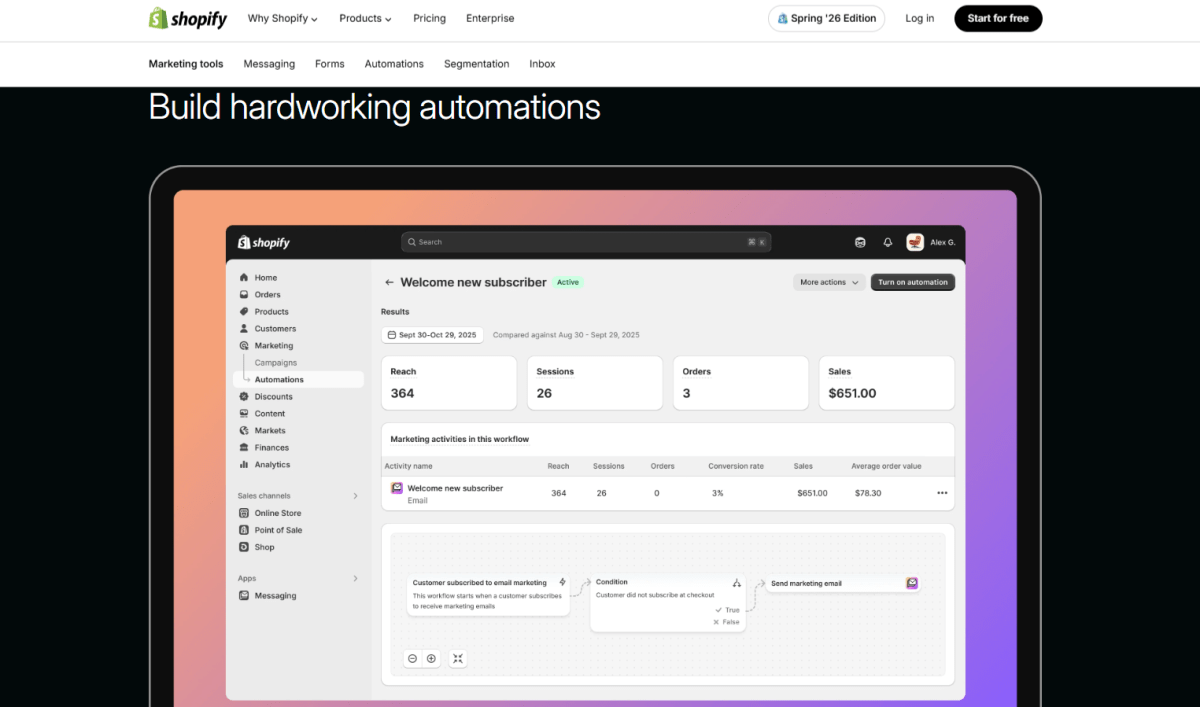Open the Why Shopify dropdown menu

coord(283,18)
